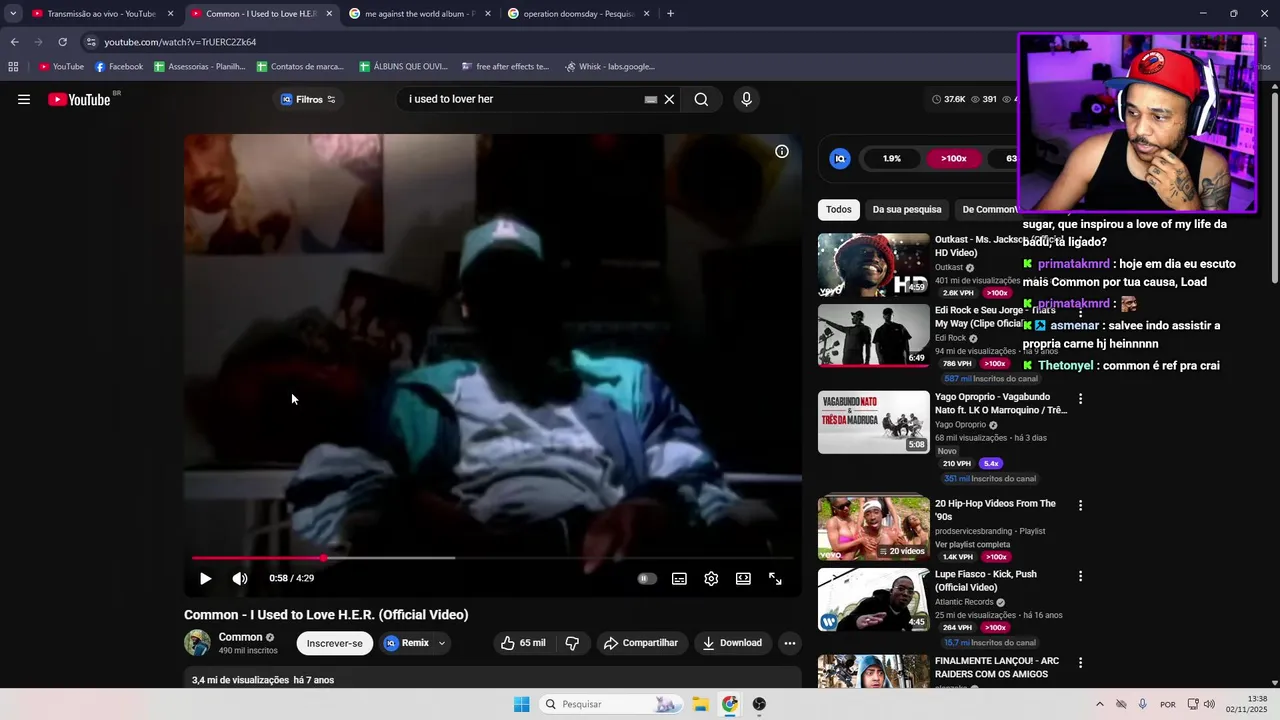Expand the Remix dropdown arrow
Image resolution: width=1280 pixels, height=720 pixels.
[441, 643]
